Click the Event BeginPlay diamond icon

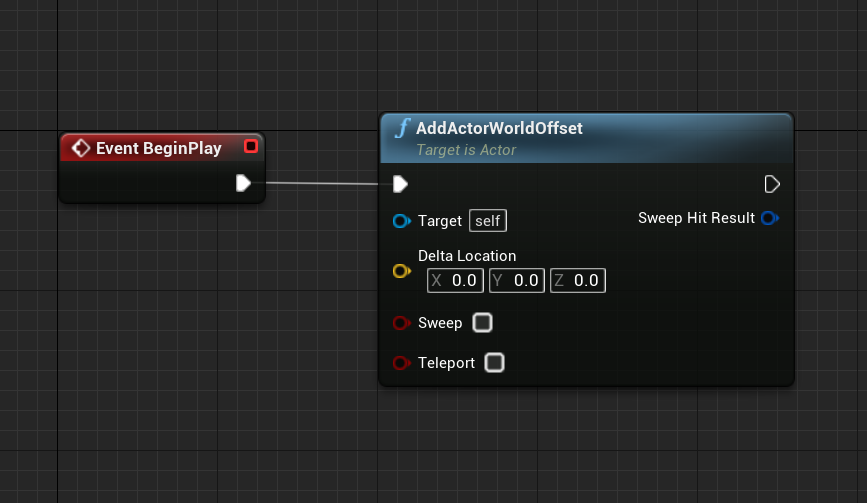(81, 148)
